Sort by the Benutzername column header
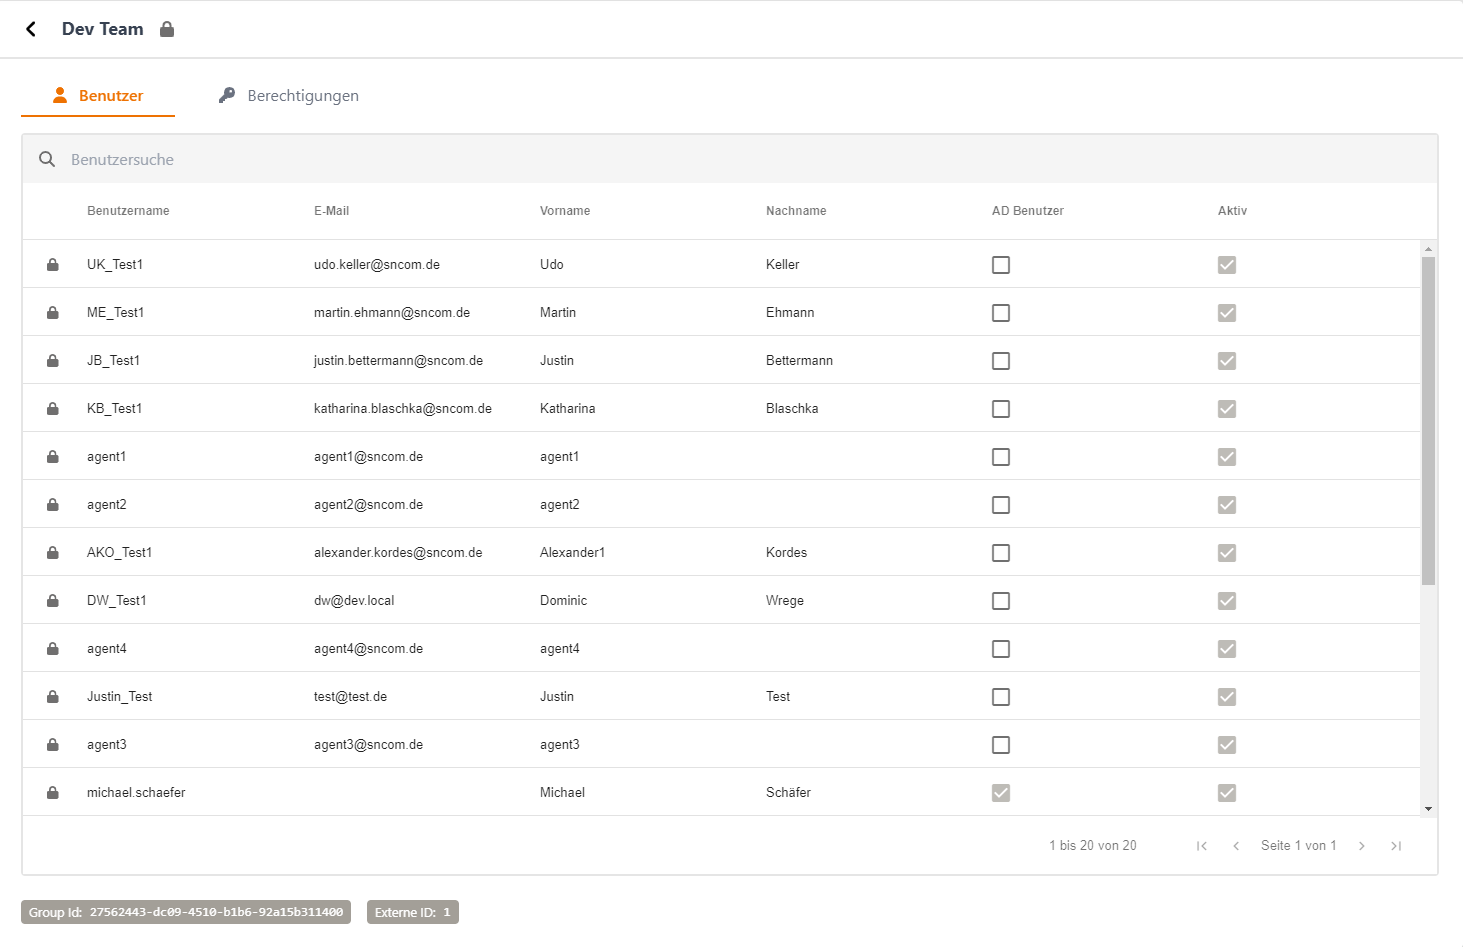The width and height of the screenshot is (1463, 947). pos(128,211)
